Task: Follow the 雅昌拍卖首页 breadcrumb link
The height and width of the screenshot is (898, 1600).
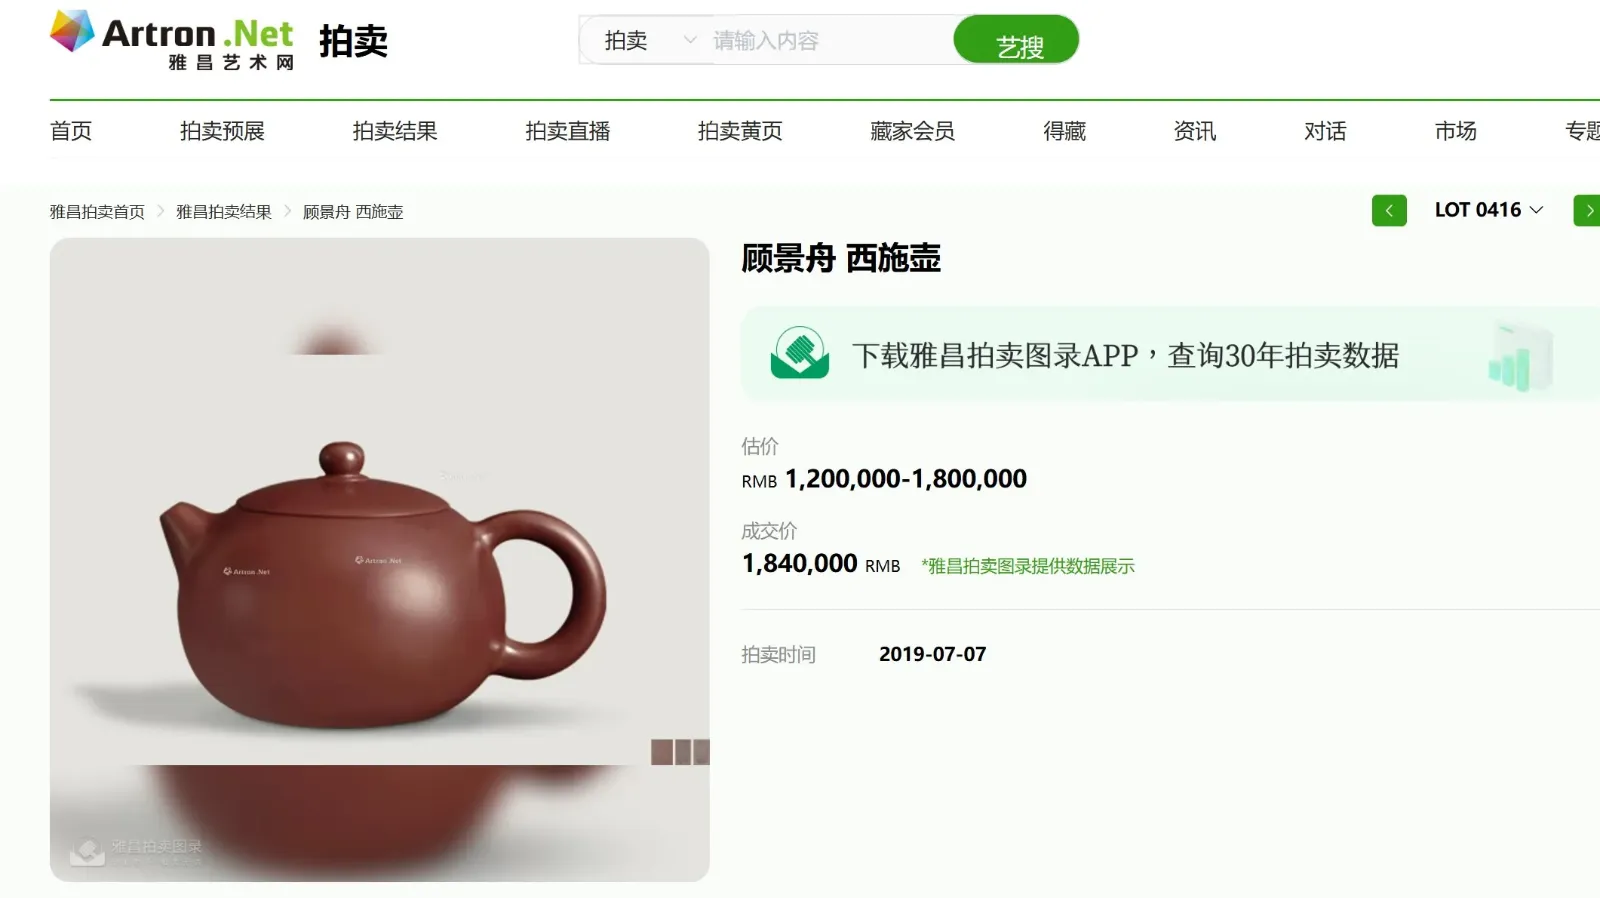Action: (x=97, y=212)
